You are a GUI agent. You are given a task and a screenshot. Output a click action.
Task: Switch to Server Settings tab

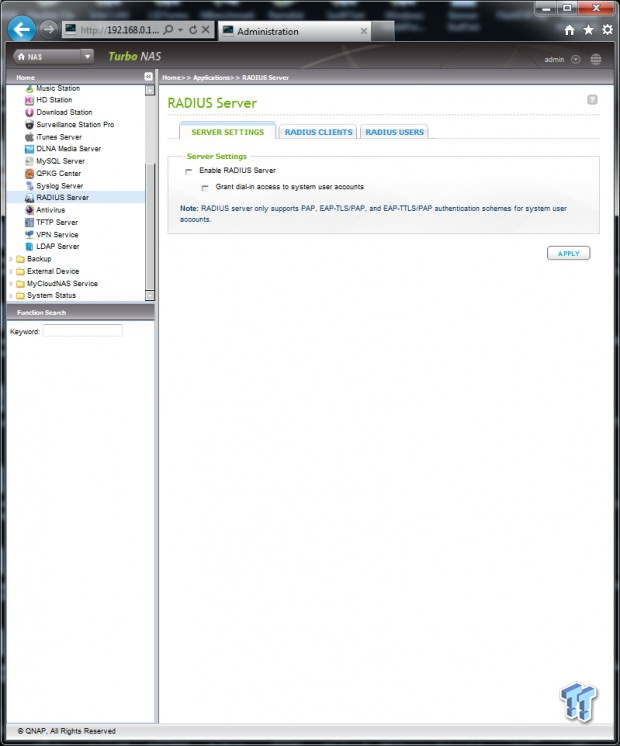(x=227, y=132)
